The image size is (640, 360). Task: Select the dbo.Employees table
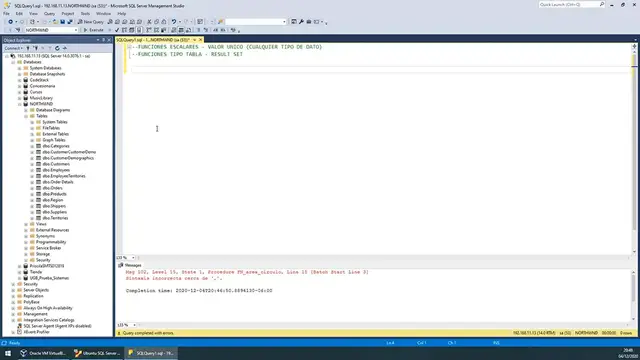[x=56, y=170]
